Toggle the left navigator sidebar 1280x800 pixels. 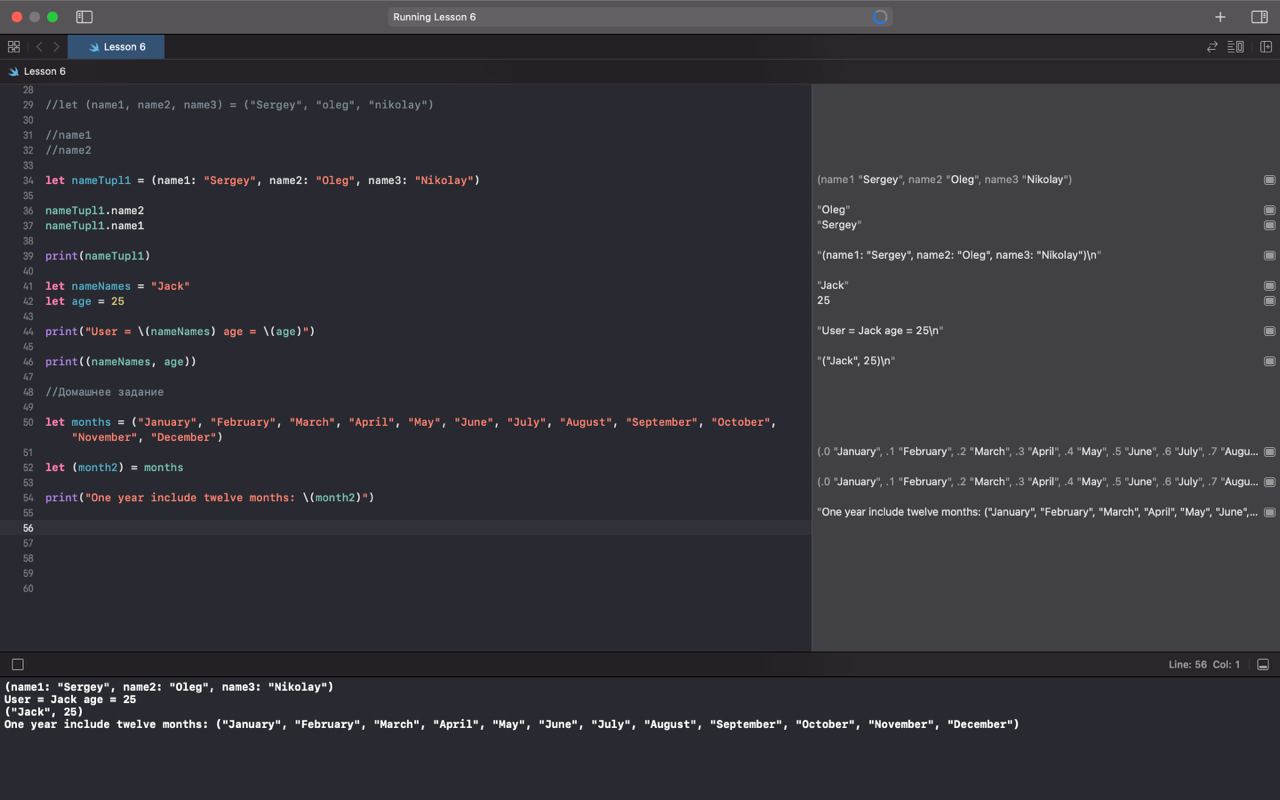pyautogui.click(x=84, y=17)
